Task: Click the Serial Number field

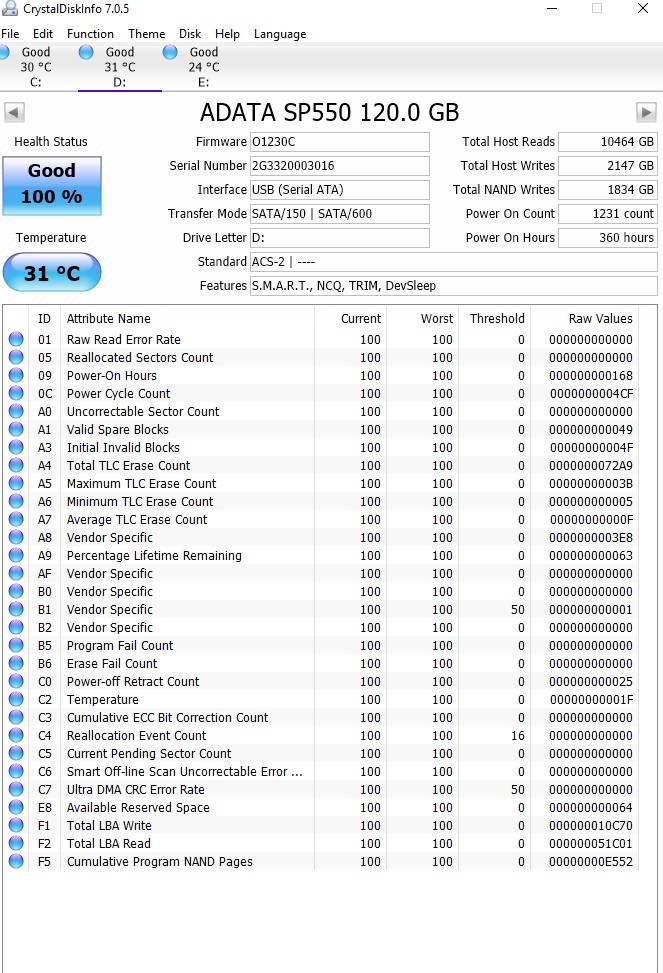Action: pyautogui.click(x=340, y=166)
